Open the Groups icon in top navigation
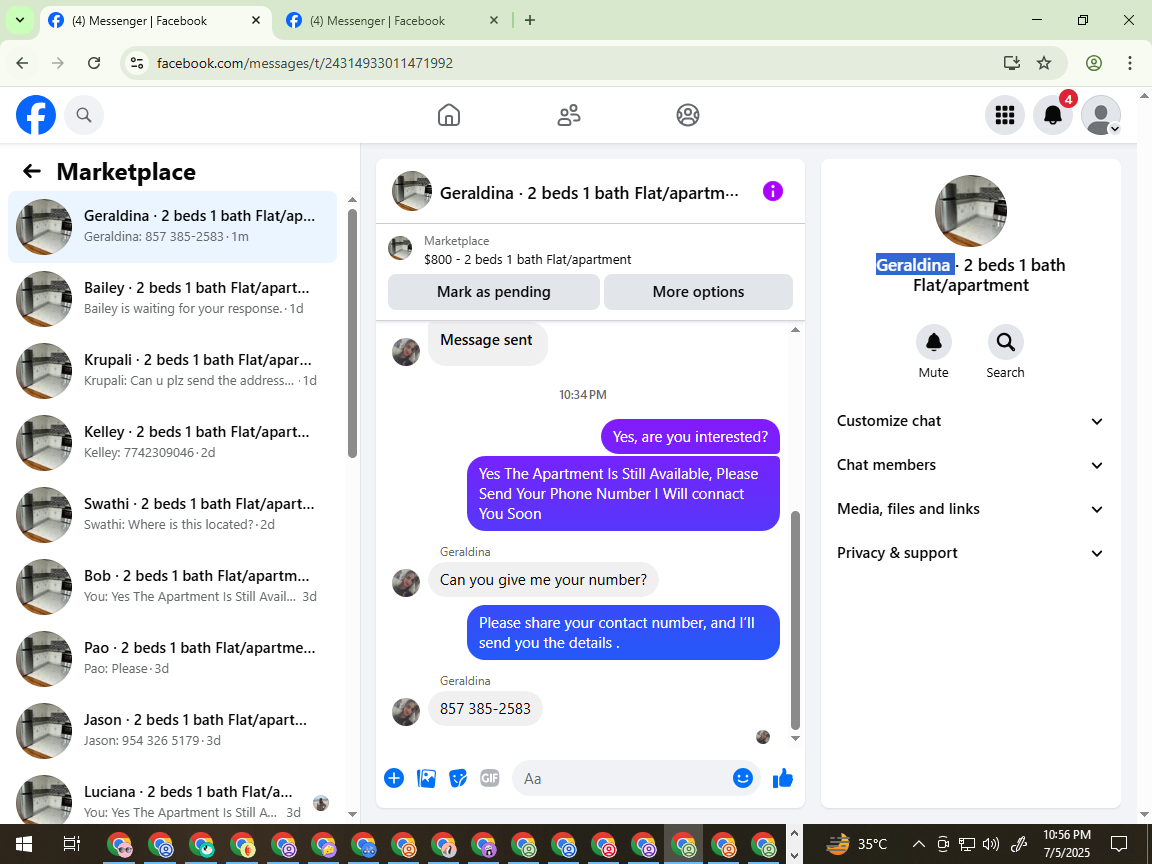This screenshot has height=864, width=1152. [x=688, y=115]
